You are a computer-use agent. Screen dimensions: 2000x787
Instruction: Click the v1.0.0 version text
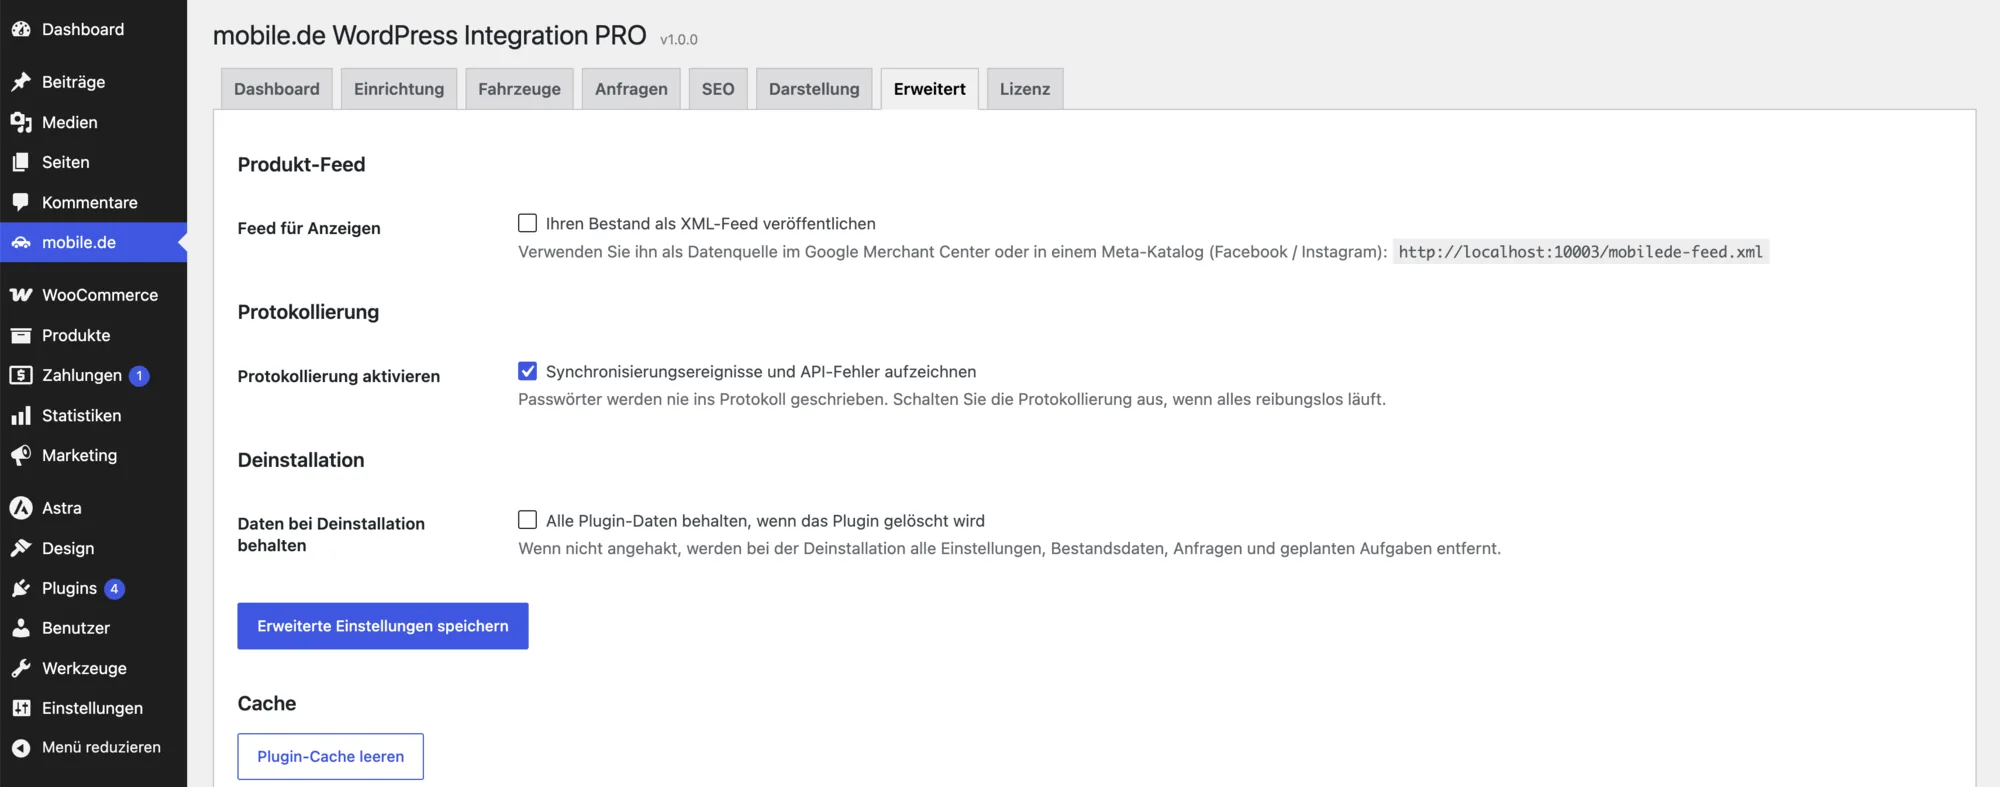click(x=679, y=40)
